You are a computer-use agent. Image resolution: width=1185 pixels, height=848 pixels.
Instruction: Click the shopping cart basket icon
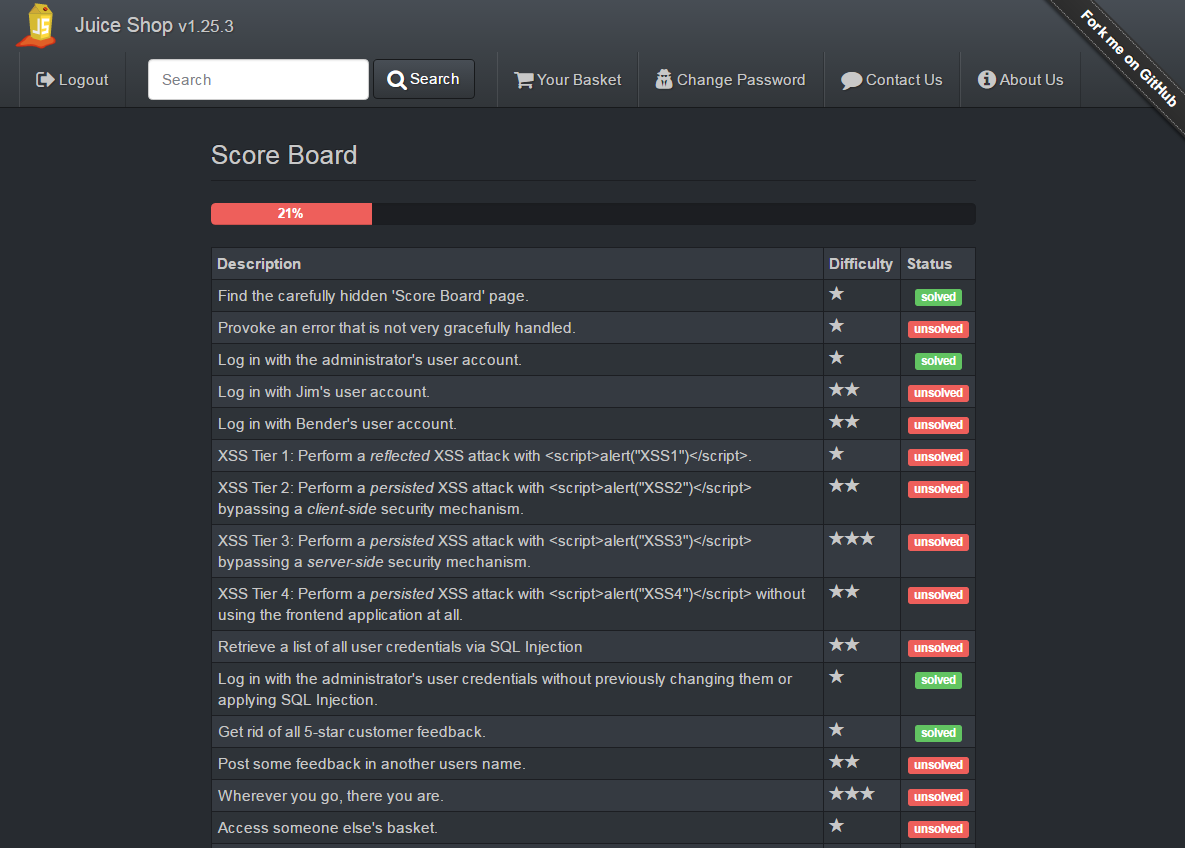pos(523,80)
